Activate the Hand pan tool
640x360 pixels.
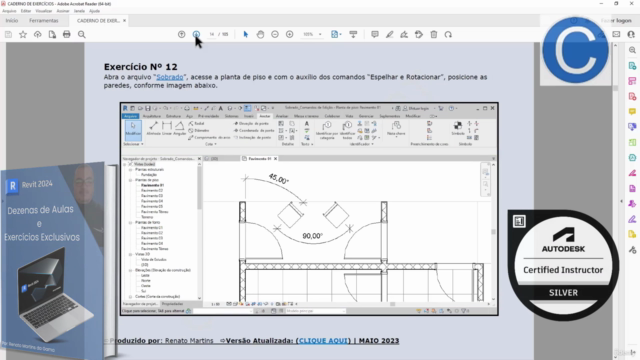[x=260, y=35]
